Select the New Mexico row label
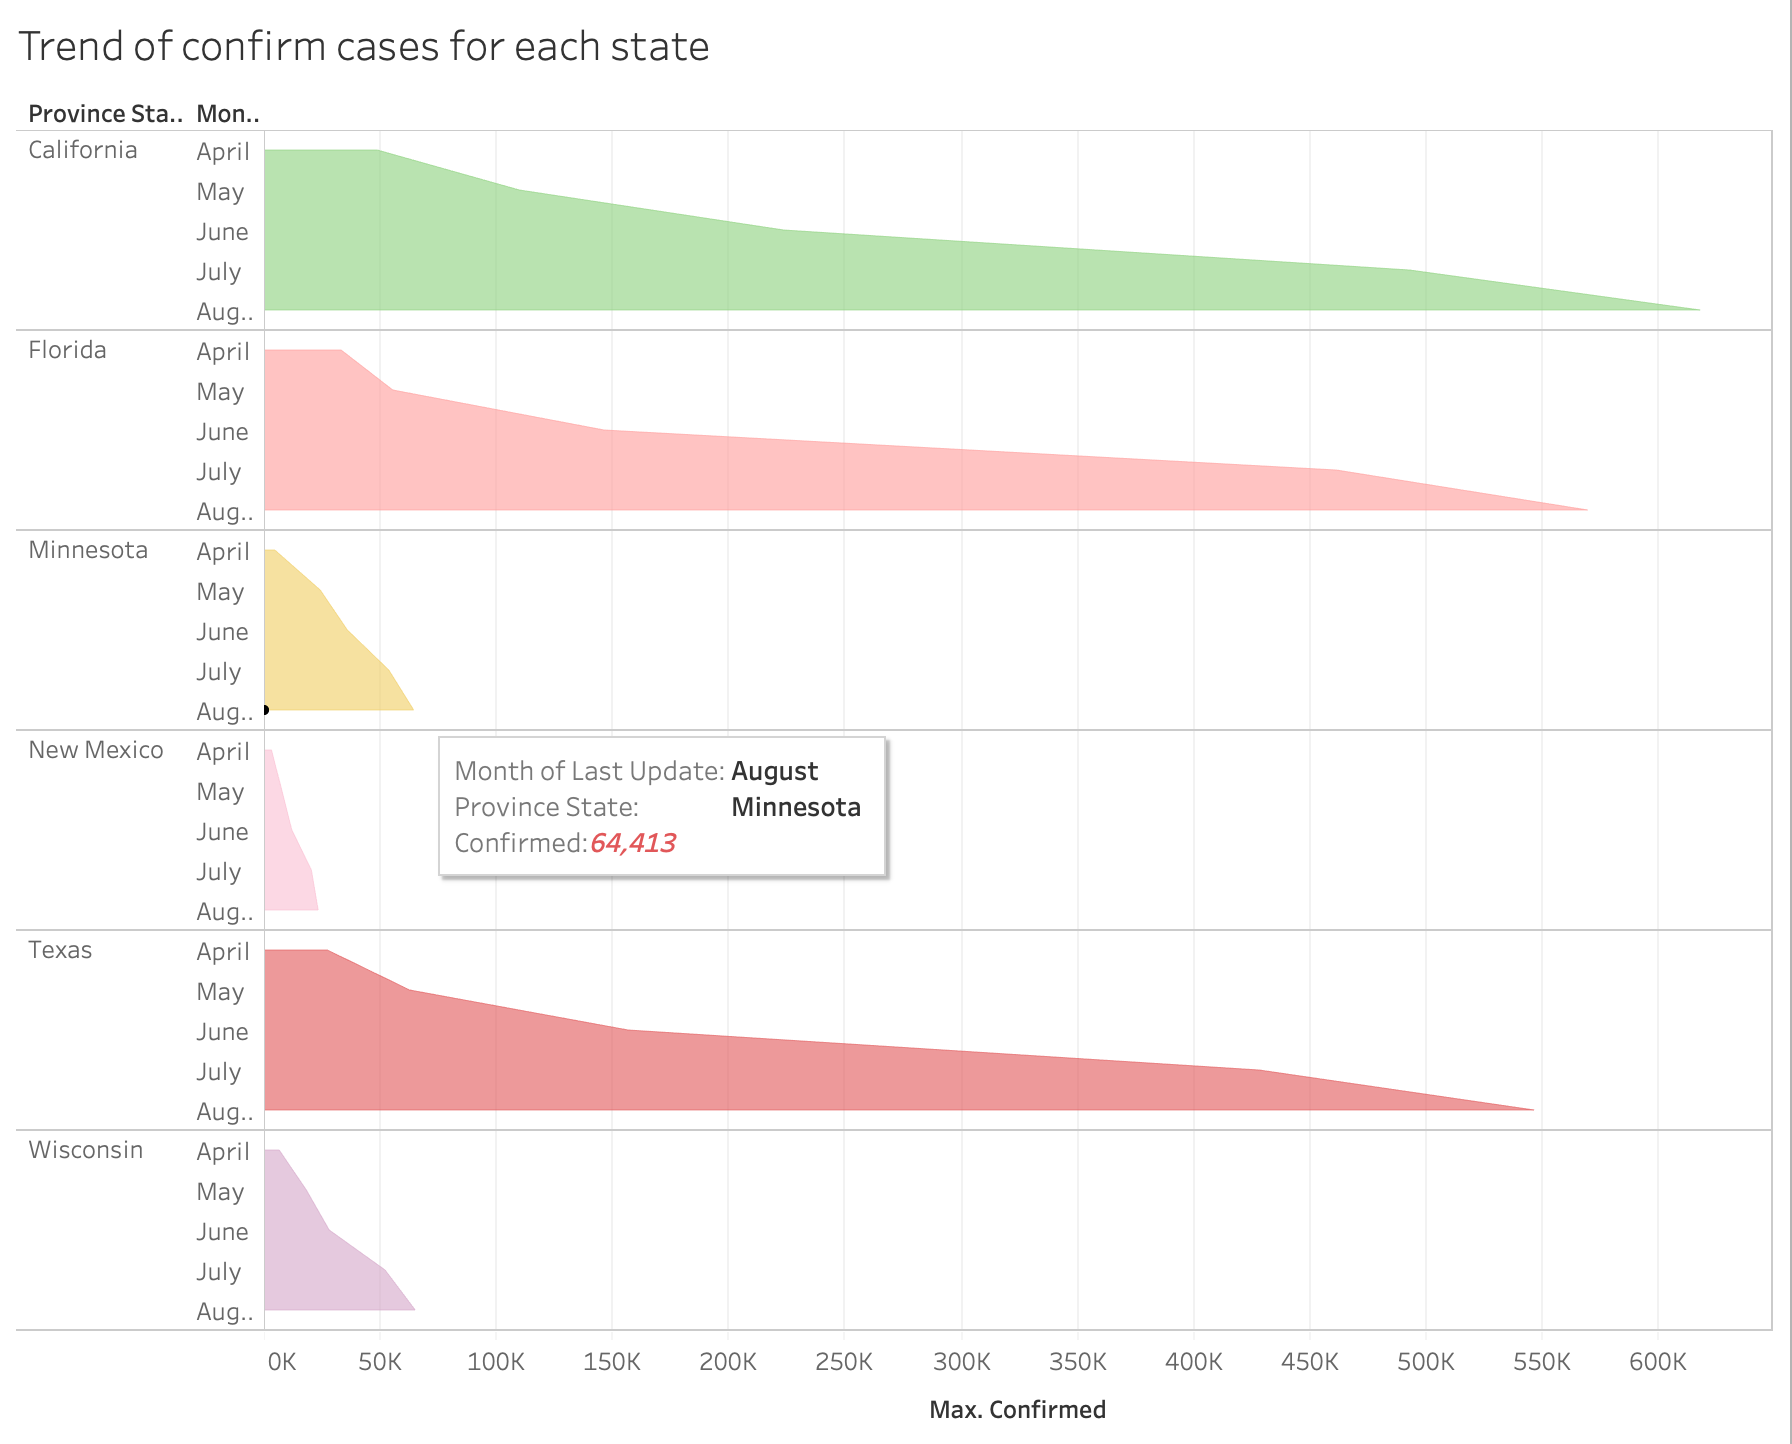 (x=96, y=750)
